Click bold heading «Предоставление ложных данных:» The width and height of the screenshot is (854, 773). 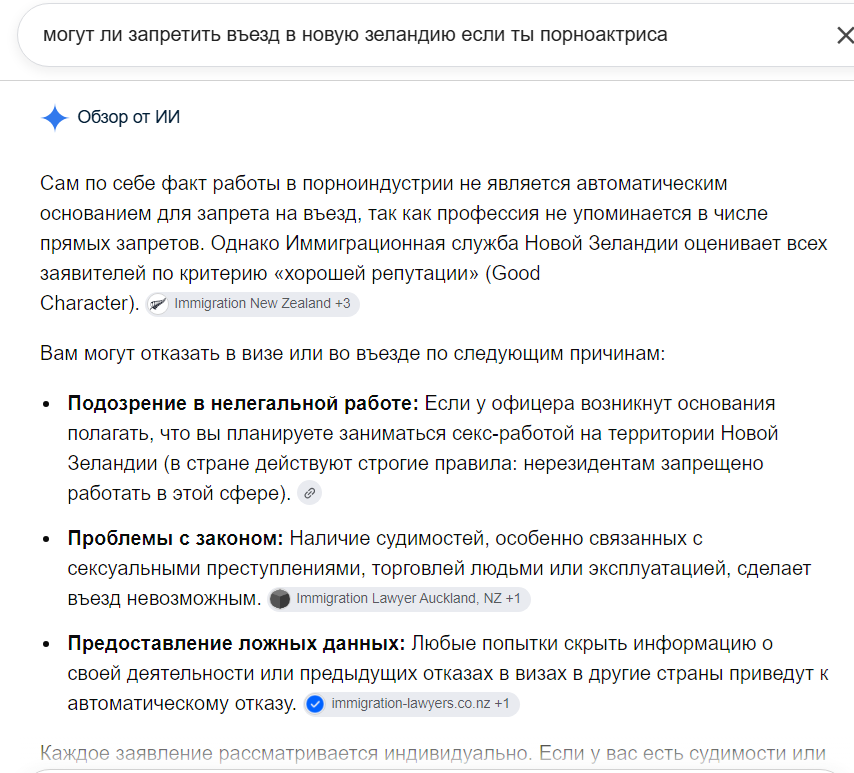pos(236,644)
